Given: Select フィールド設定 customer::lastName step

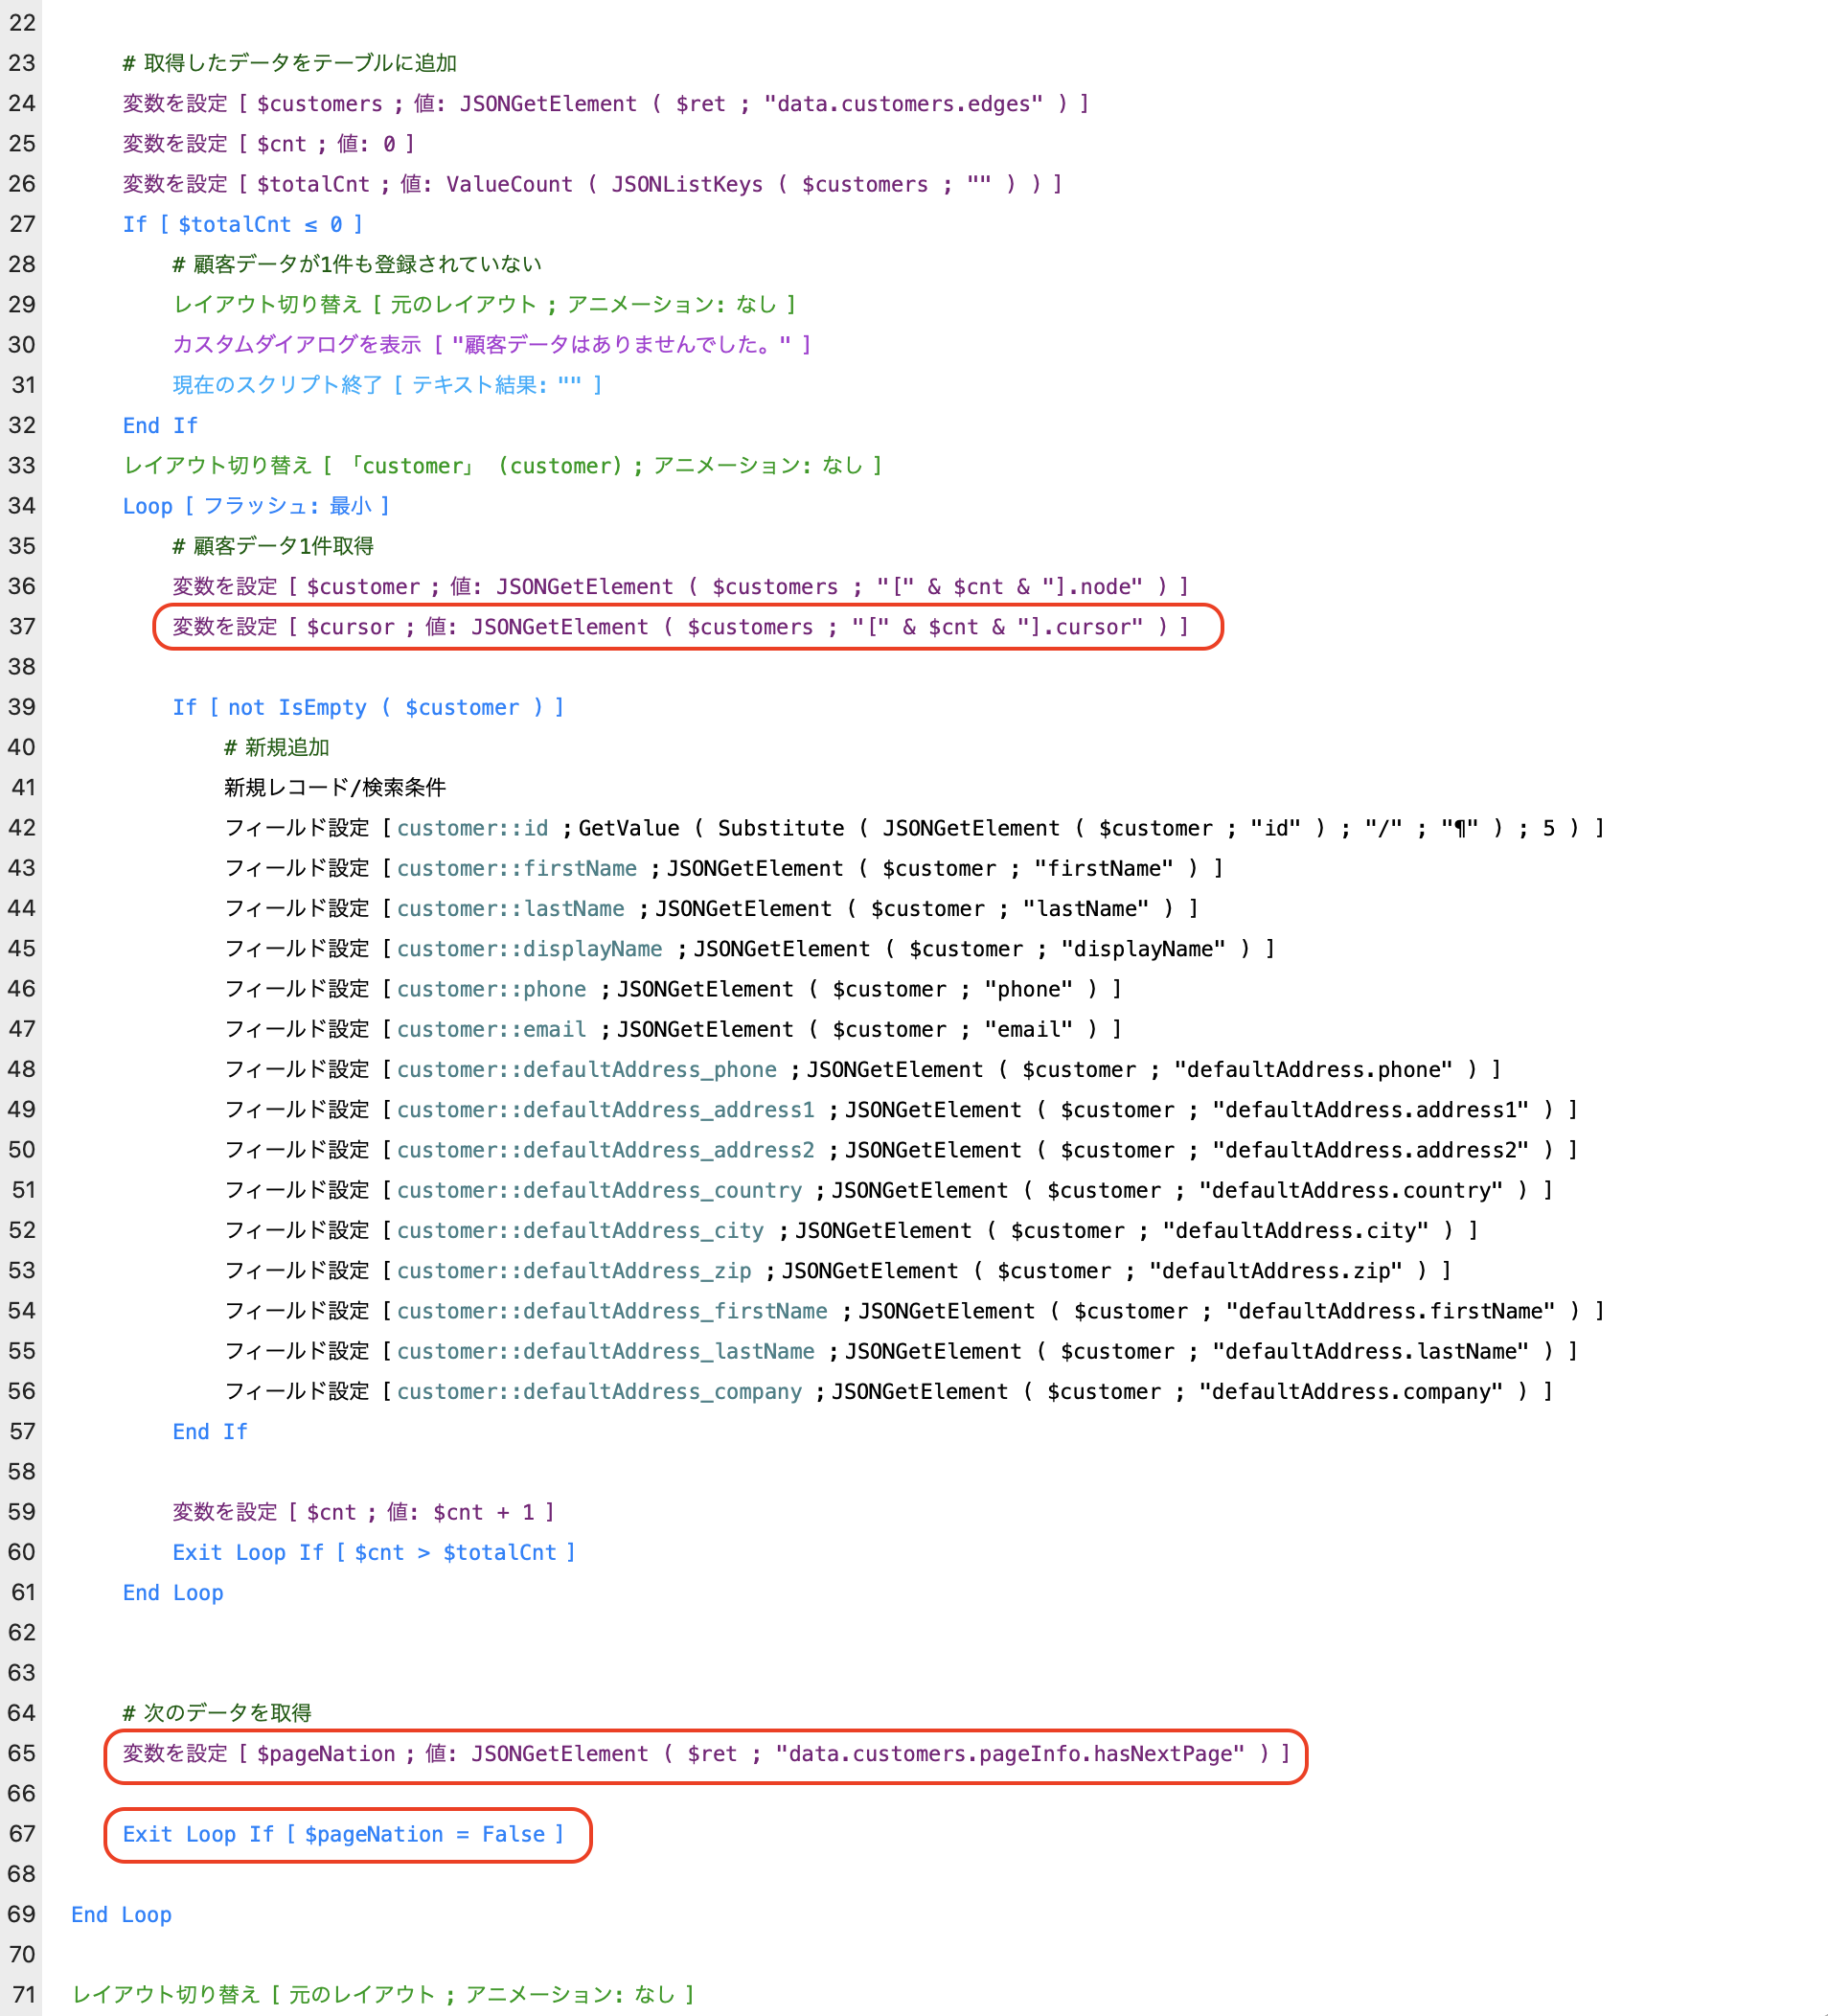Looking at the screenshot, I should tap(712, 908).
